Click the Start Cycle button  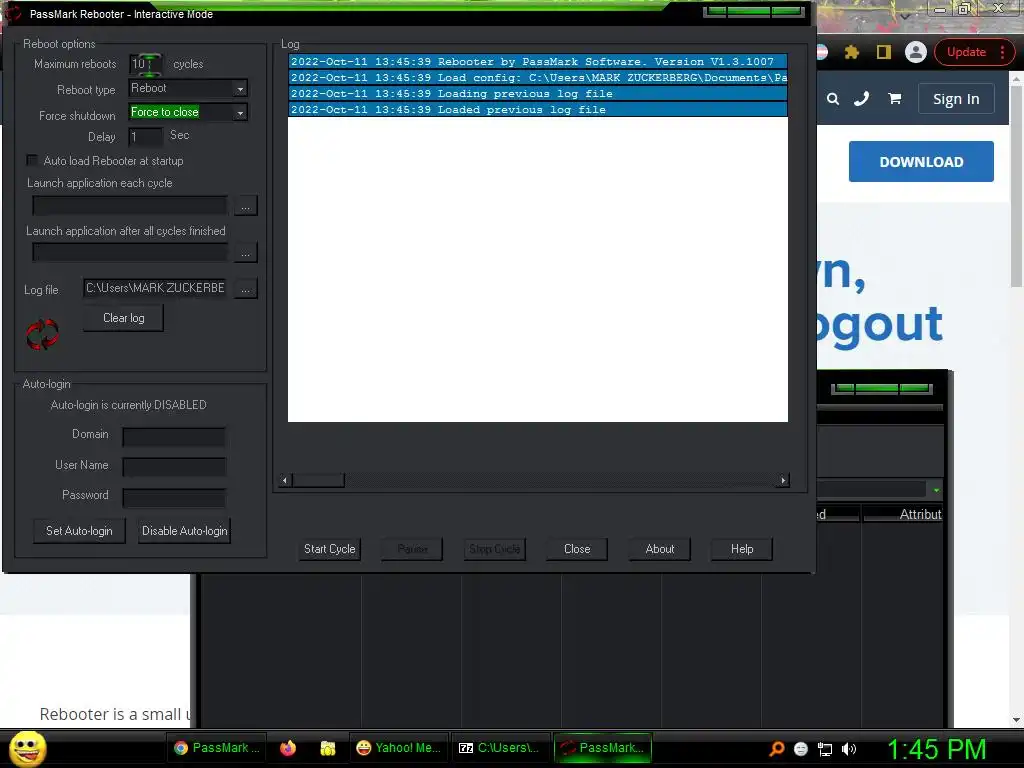(329, 549)
